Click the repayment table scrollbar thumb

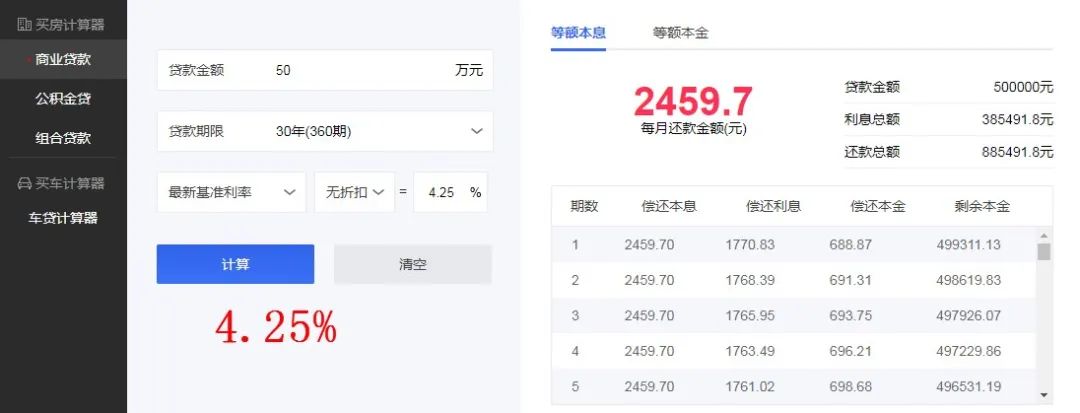pos(1044,251)
